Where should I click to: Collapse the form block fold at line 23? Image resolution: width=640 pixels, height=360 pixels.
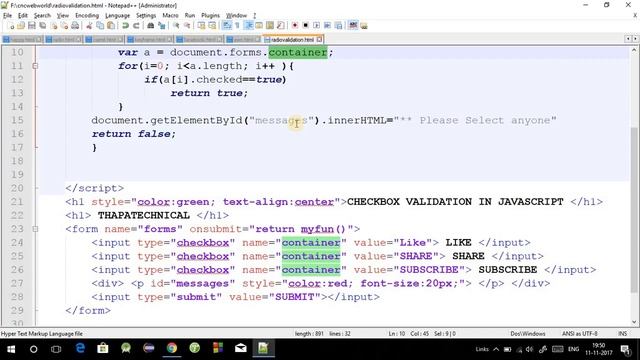click(x=35, y=229)
